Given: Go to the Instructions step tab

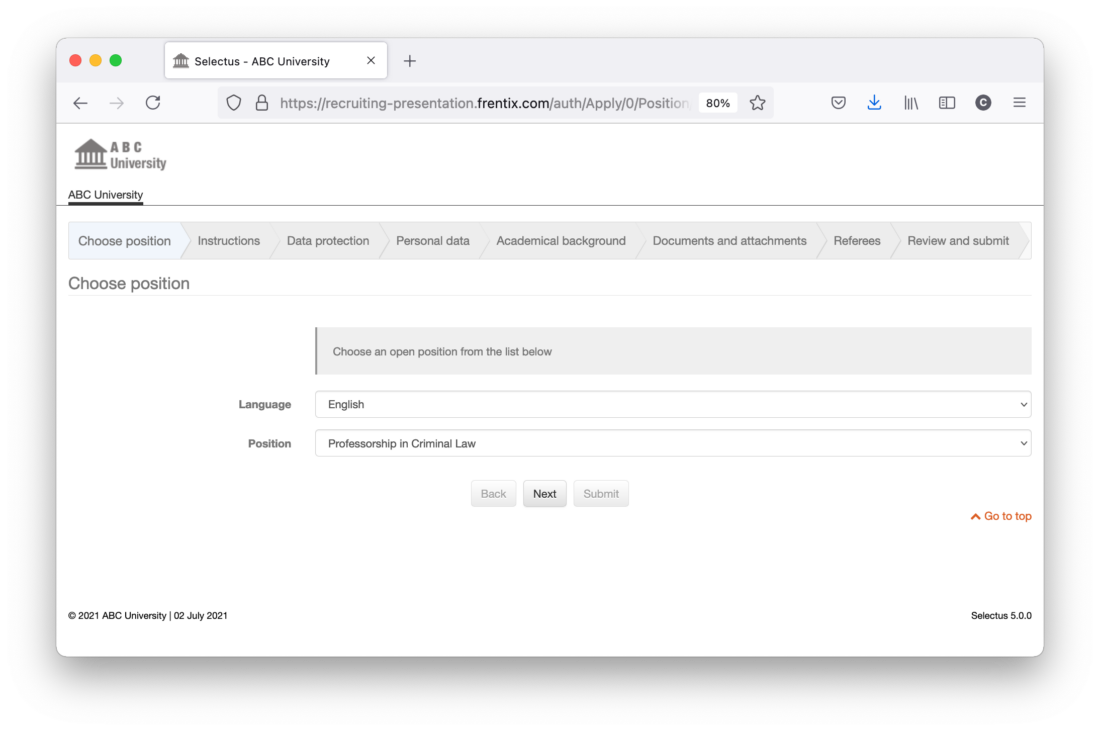Looking at the screenshot, I should pos(228,241).
